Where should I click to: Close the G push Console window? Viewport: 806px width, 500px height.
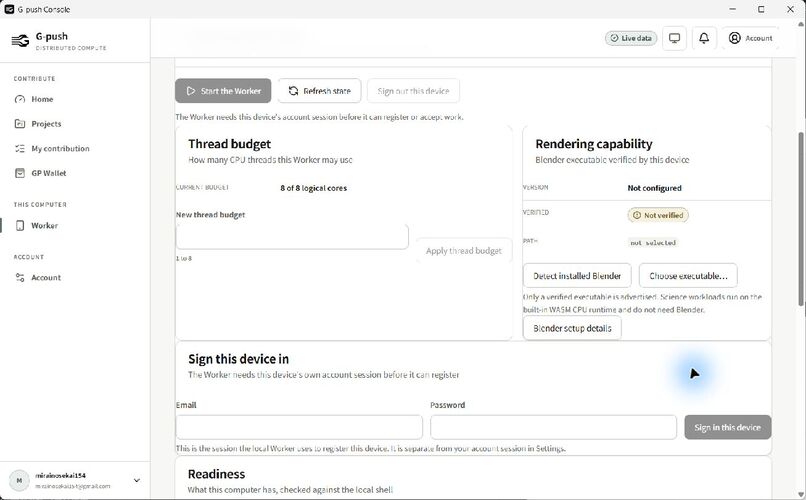[791, 9]
